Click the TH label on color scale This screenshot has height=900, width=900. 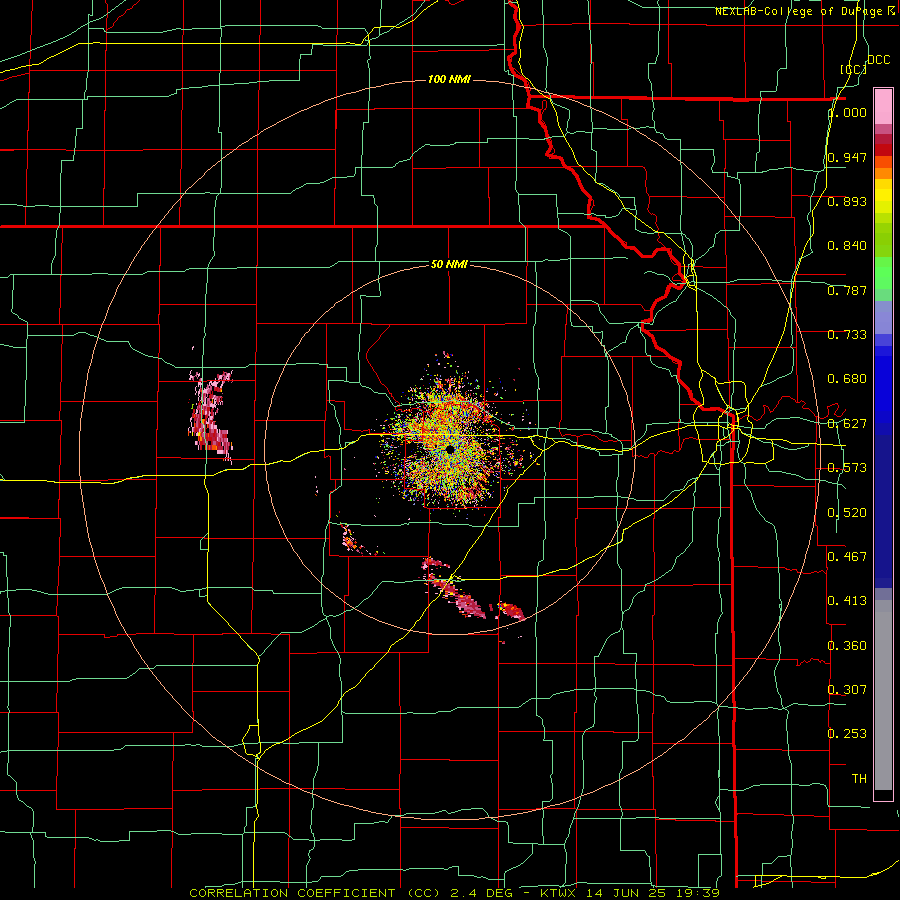(859, 778)
